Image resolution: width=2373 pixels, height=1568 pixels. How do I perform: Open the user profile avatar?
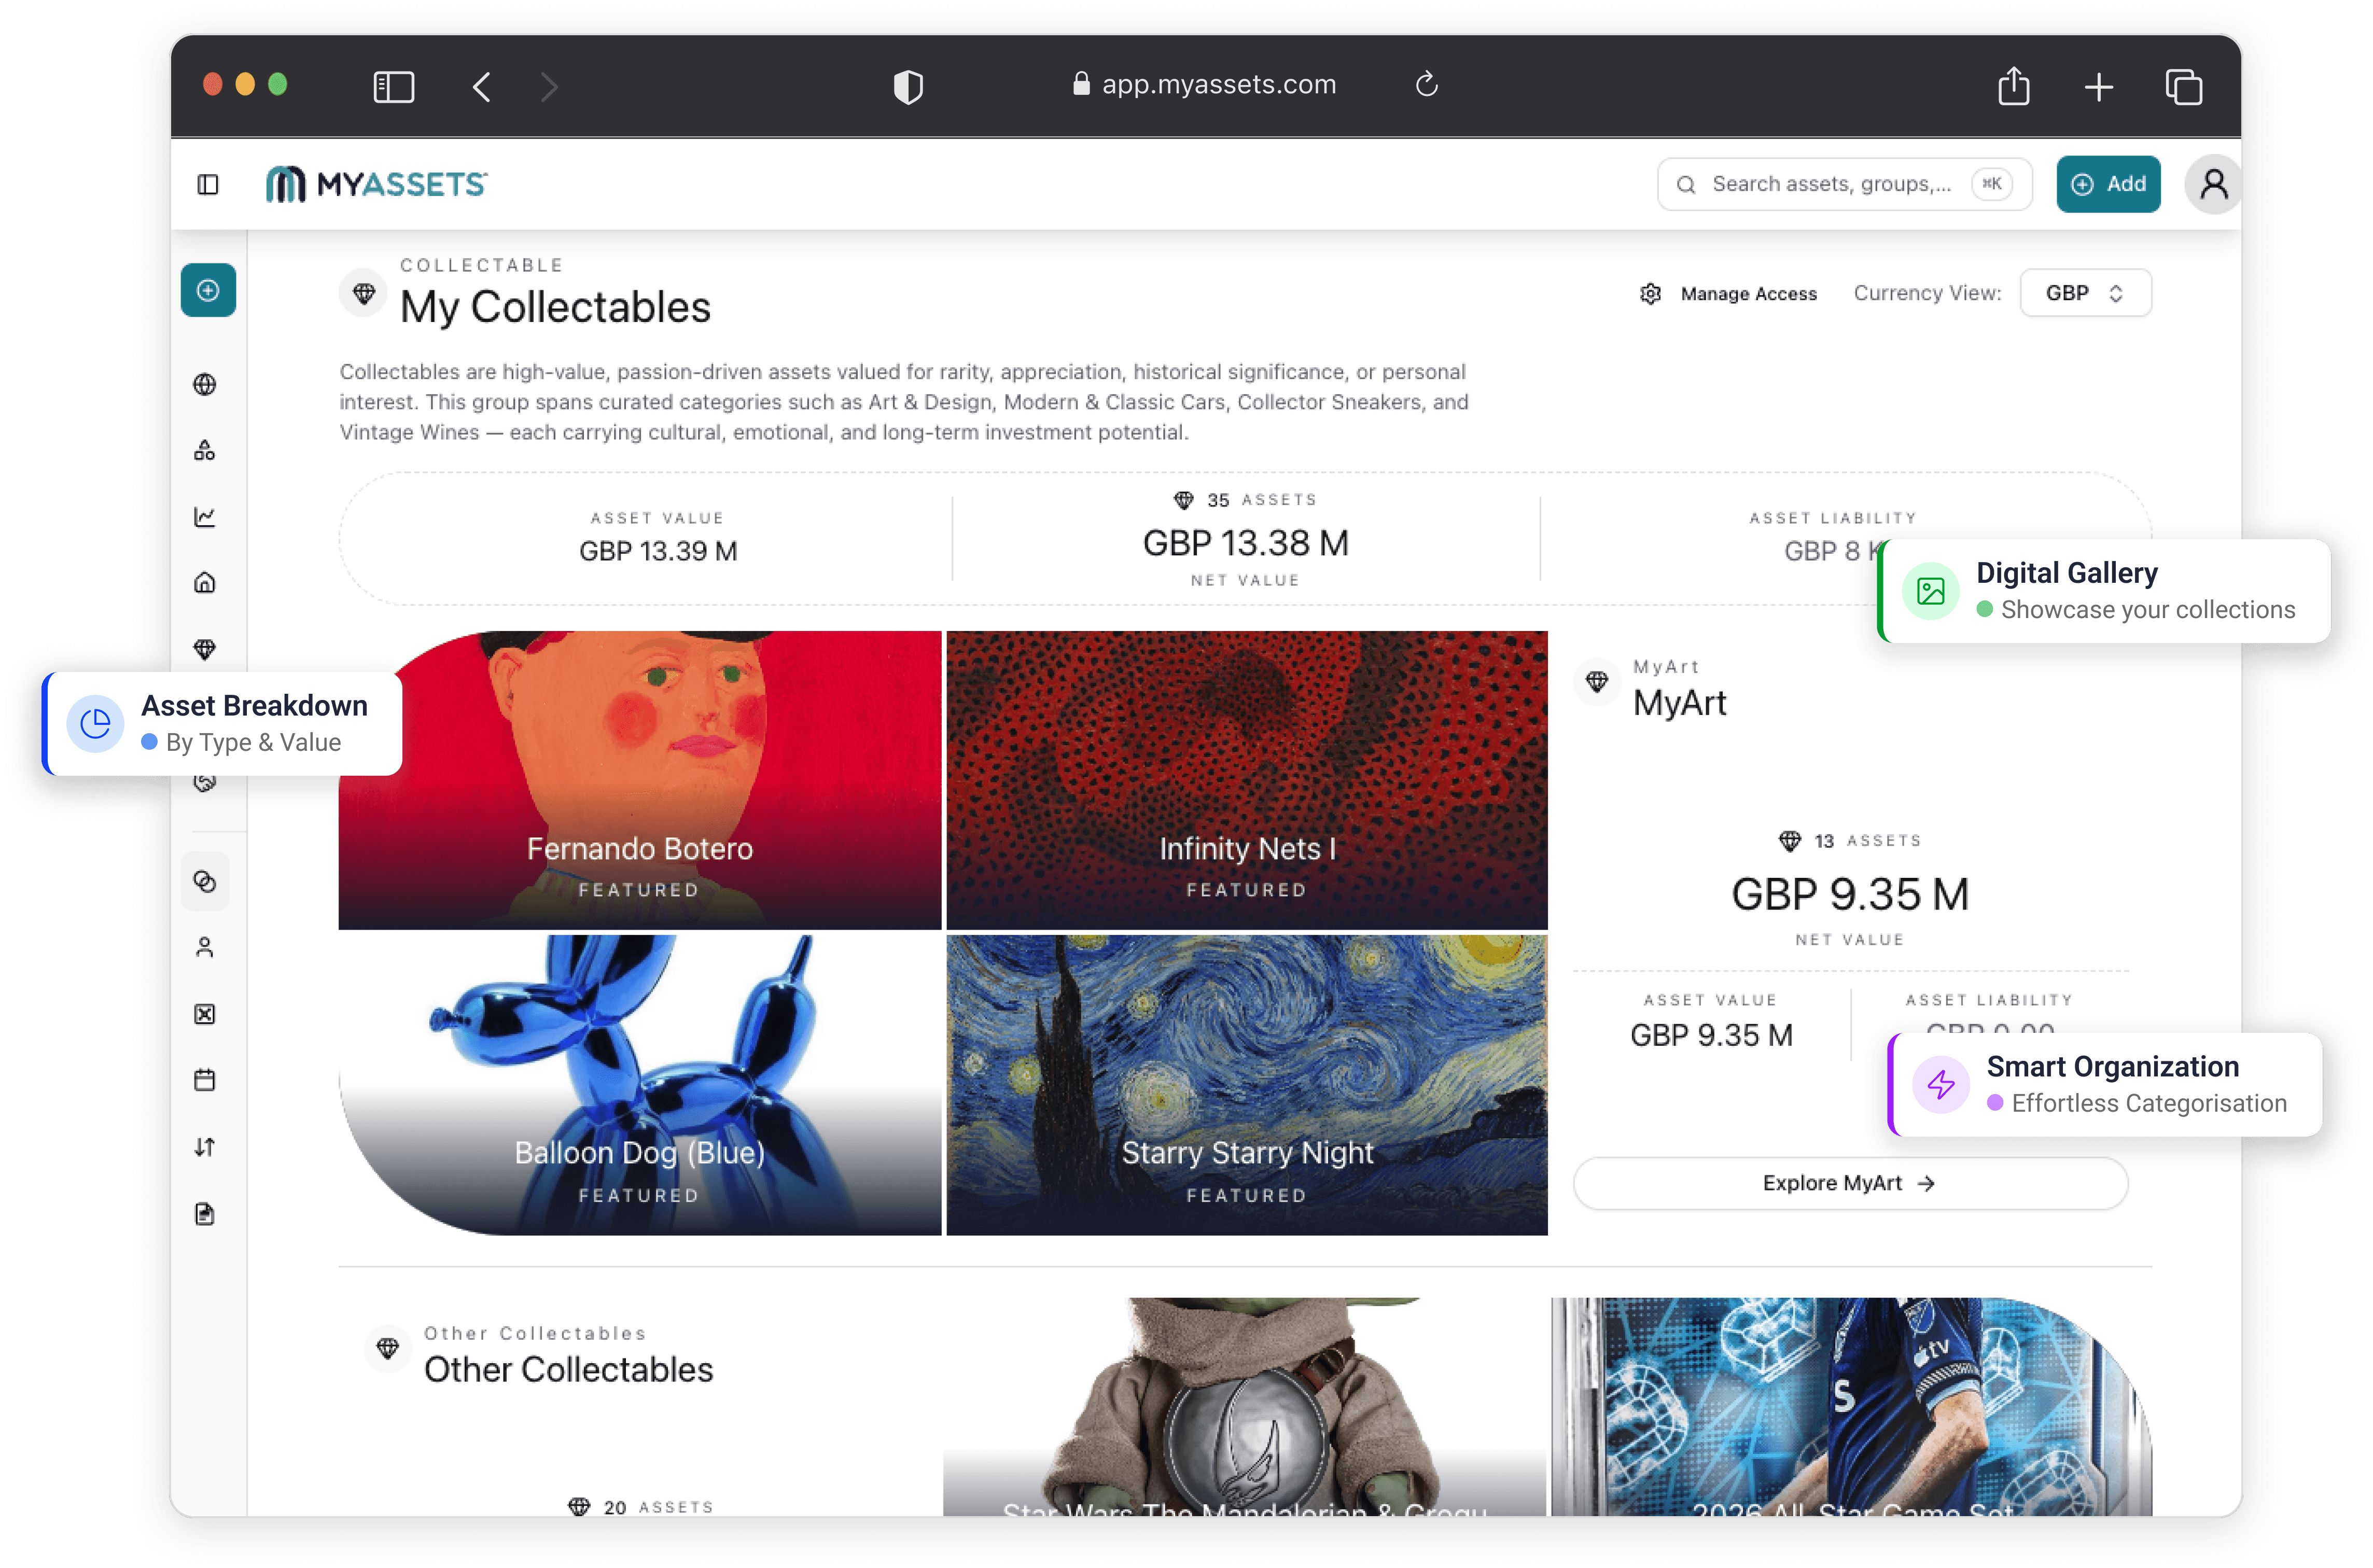click(x=2213, y=184)
